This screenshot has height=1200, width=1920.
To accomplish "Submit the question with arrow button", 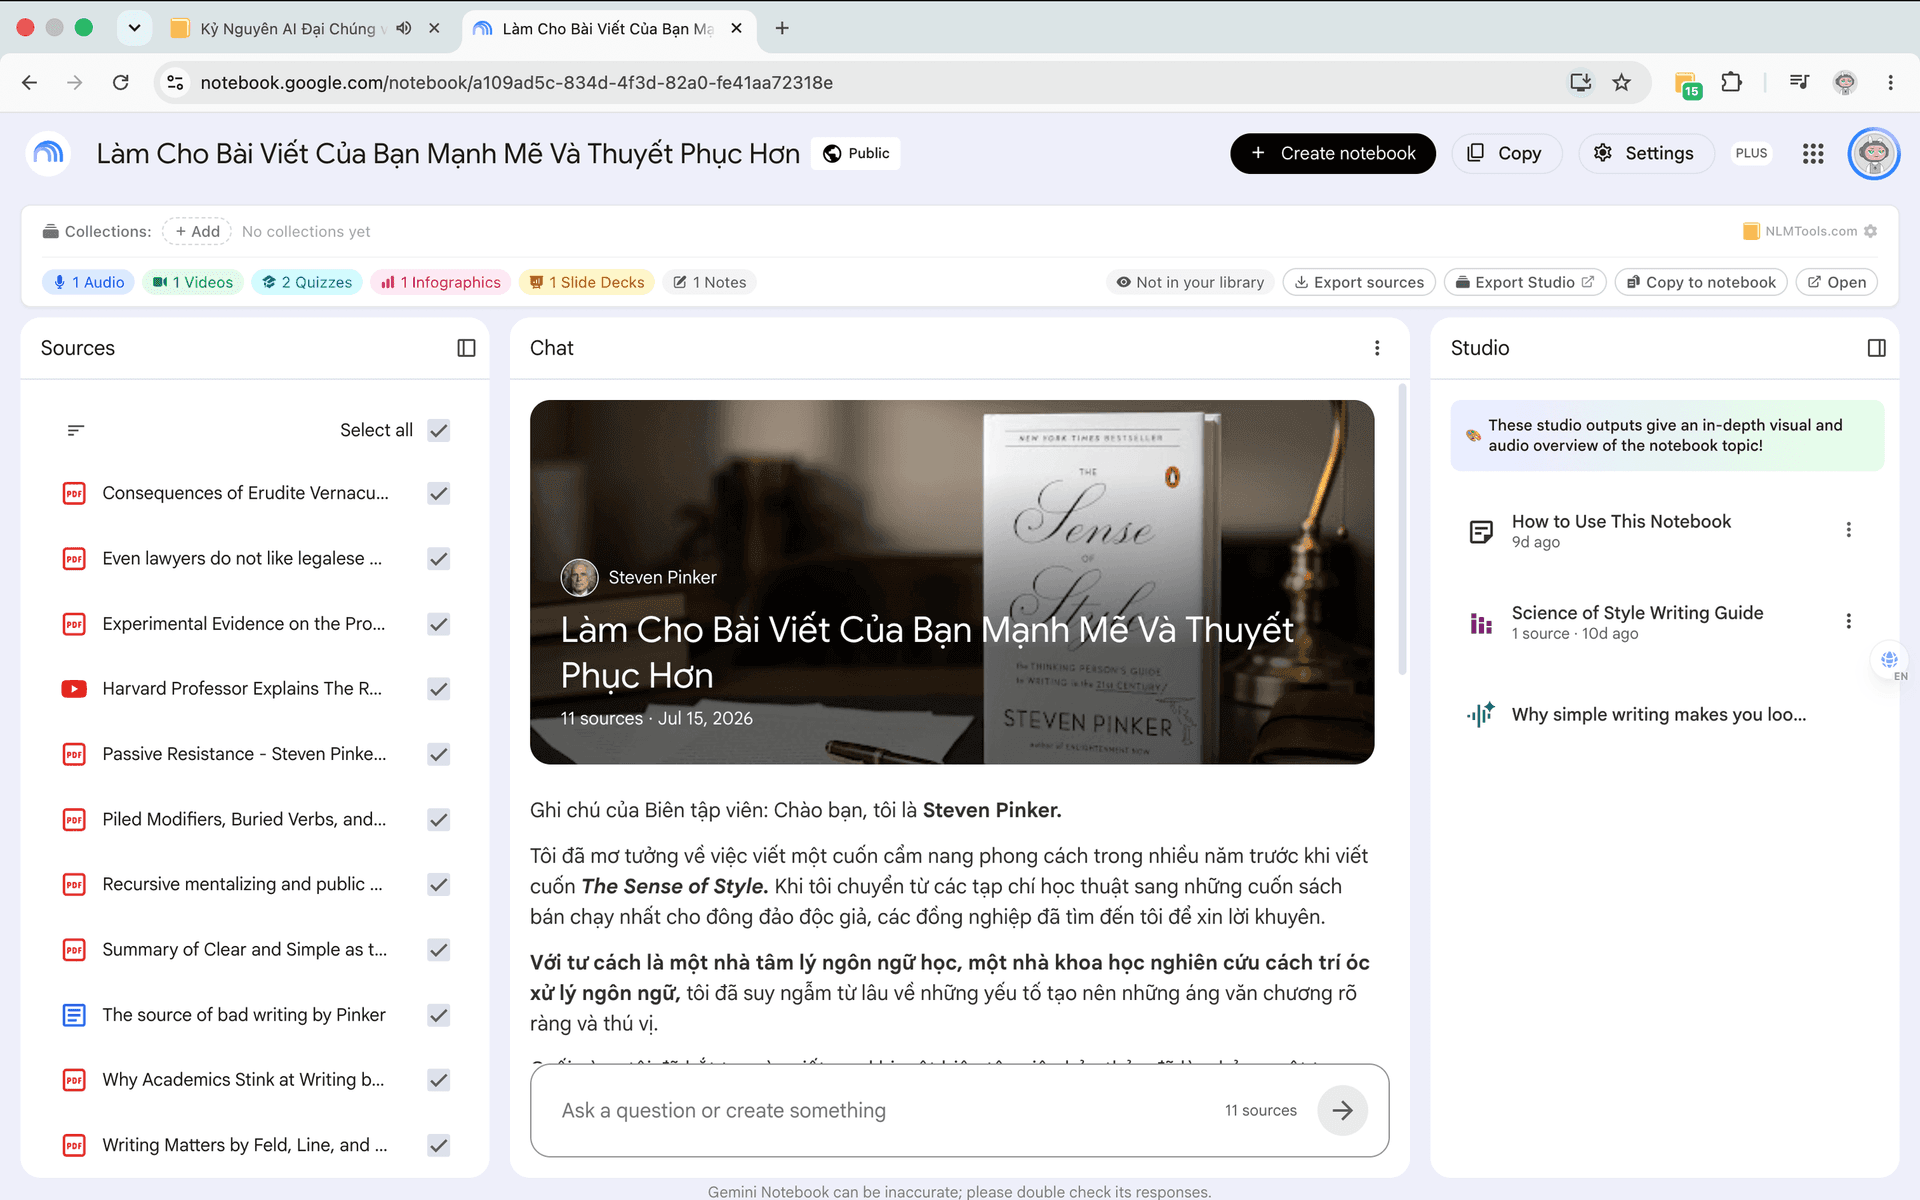I will click(1342, 1110).
